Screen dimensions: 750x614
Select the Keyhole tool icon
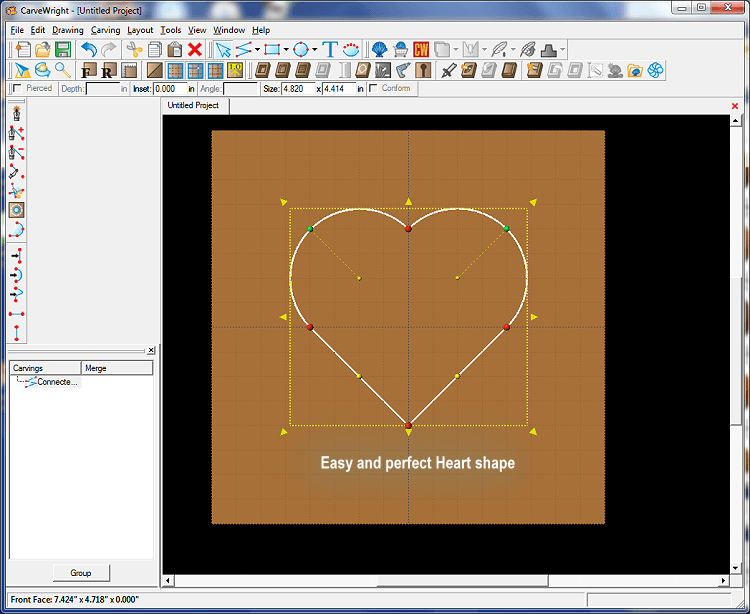(x=423, y=70)
